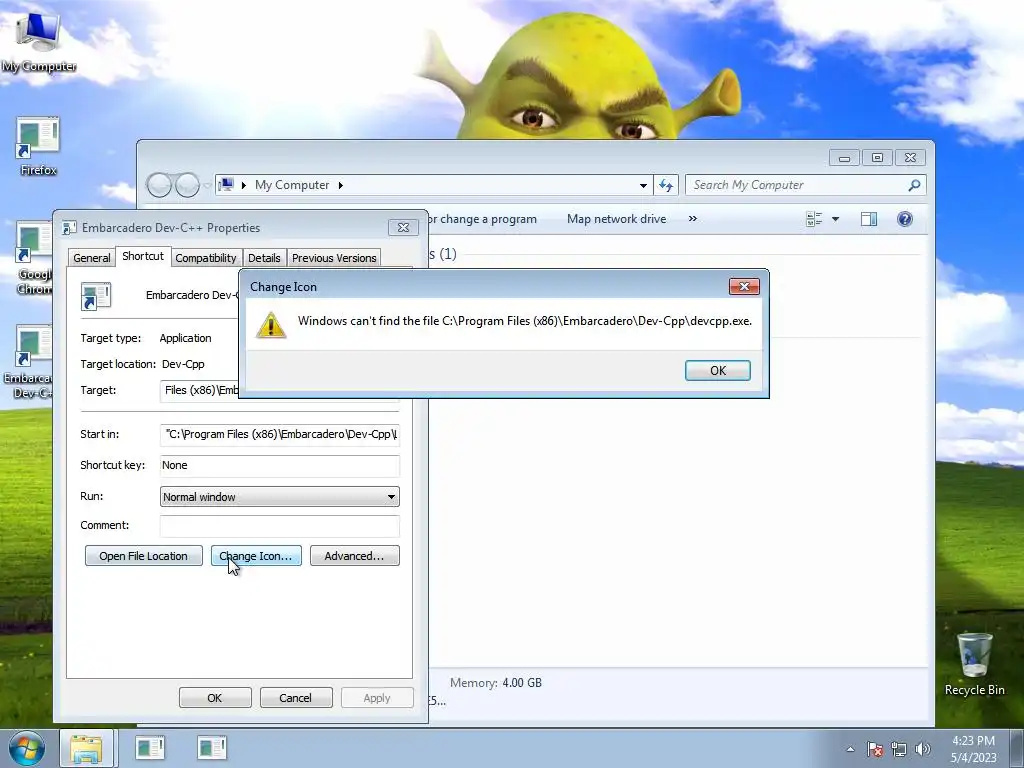The height and width of the screenshot is (768, 1024).
Task: Open the view options dropdown arrow
Action: click(835, 219)
